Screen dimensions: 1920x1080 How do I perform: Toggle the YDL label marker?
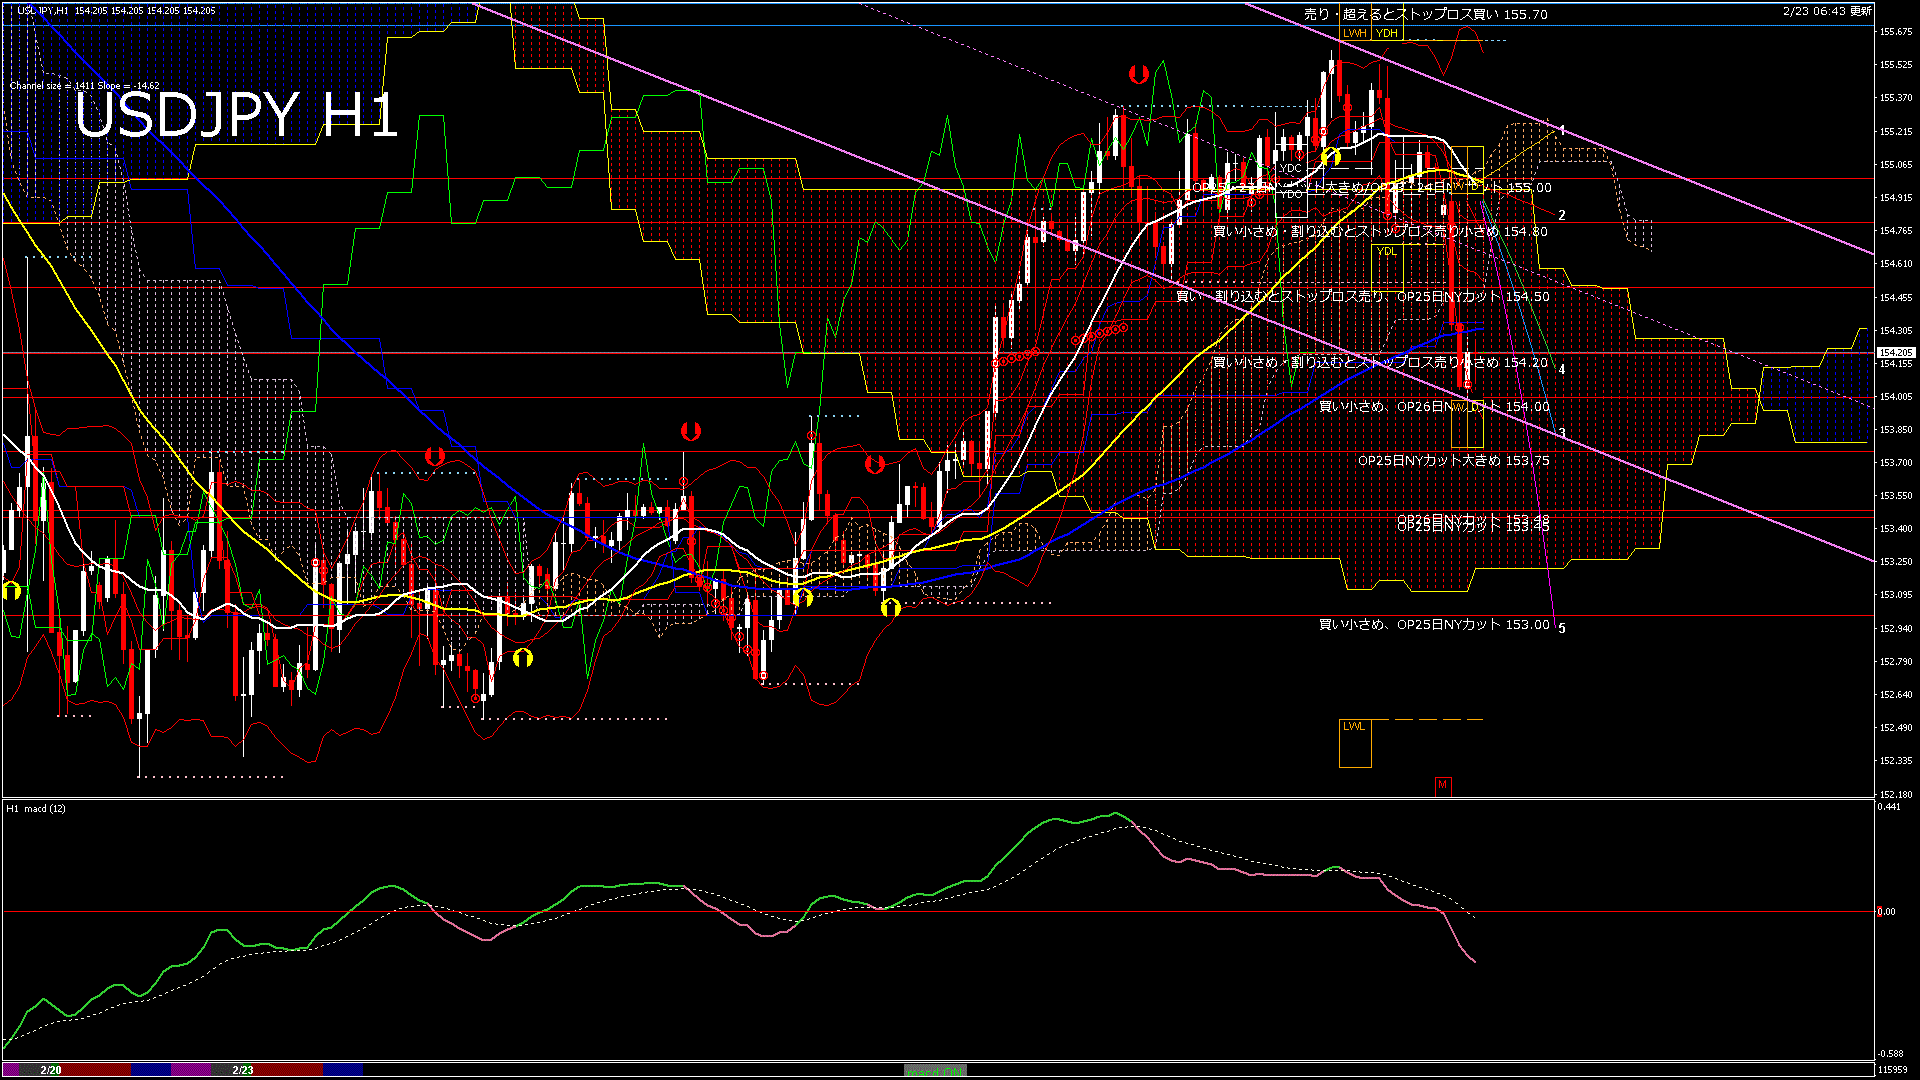[x=1387, y=251]
